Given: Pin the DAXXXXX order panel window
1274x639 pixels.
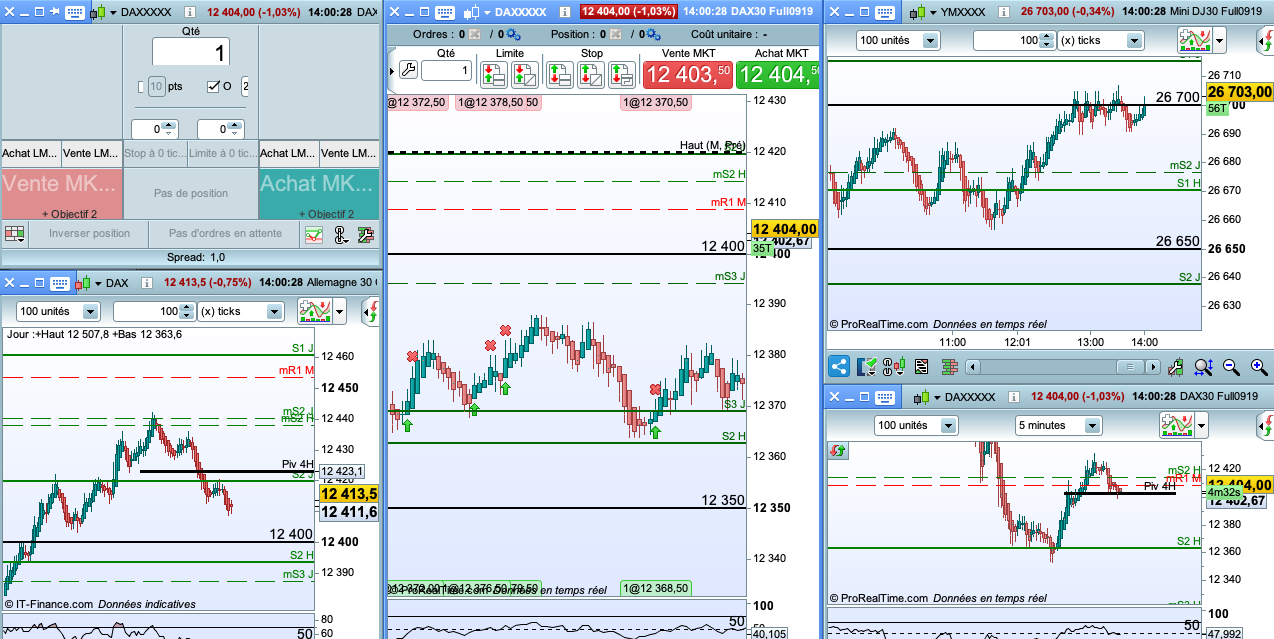Looking at the screenshot, I should (55, 12).
